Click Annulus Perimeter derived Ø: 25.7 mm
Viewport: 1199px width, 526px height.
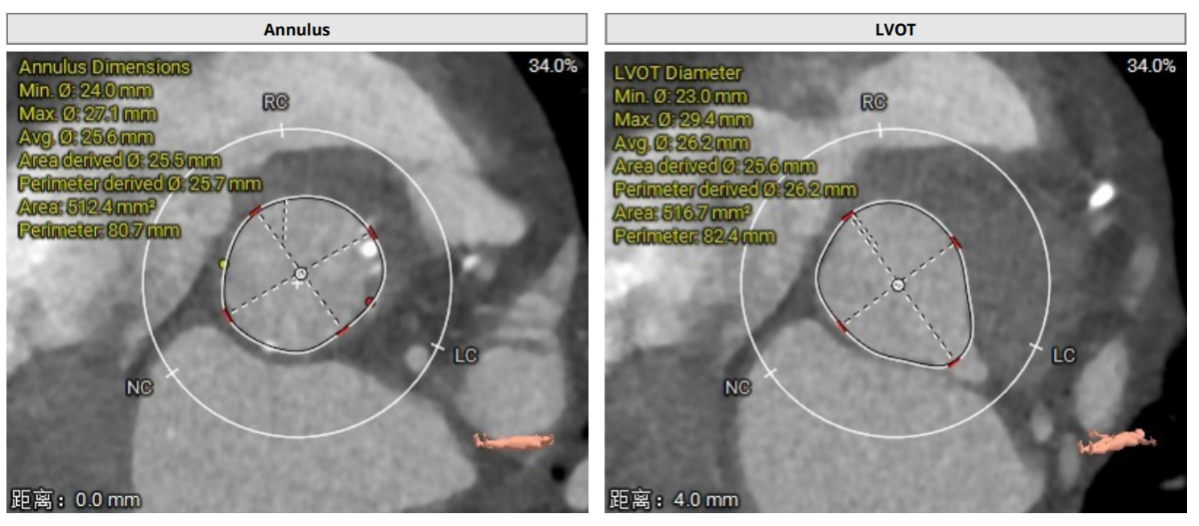click(x=140, y=183)
